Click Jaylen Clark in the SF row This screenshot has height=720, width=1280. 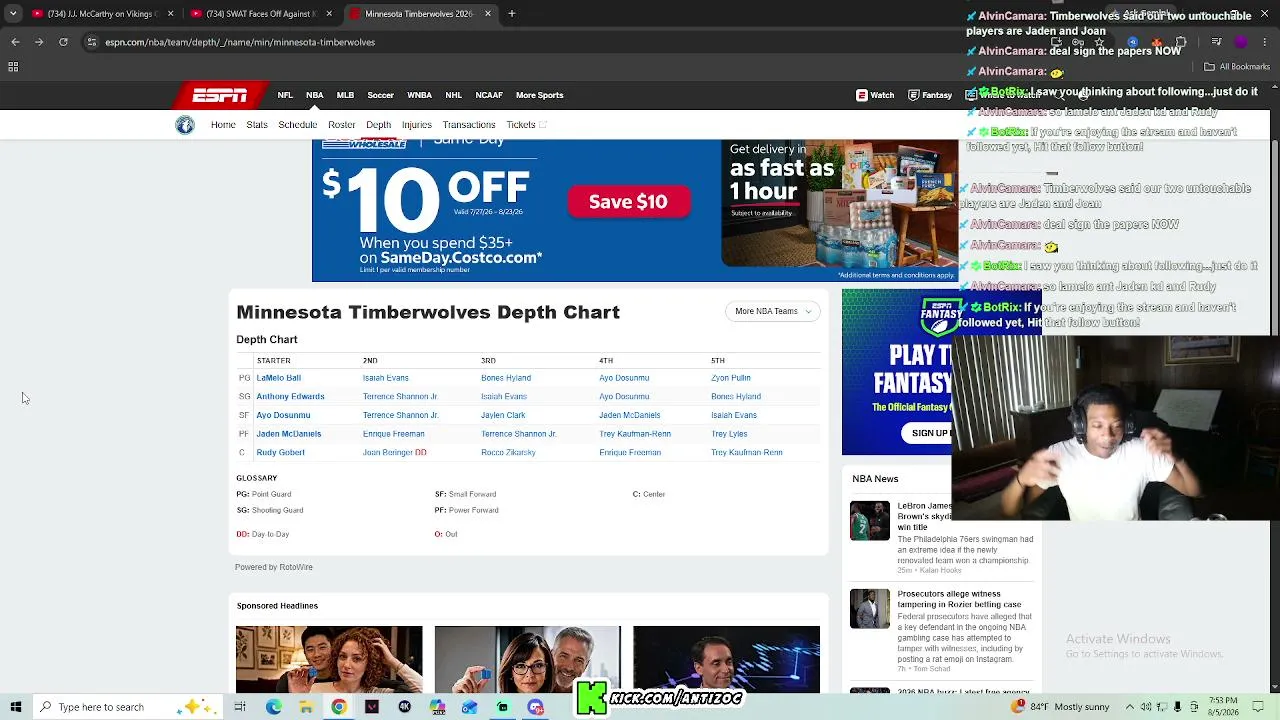[503, 415]
